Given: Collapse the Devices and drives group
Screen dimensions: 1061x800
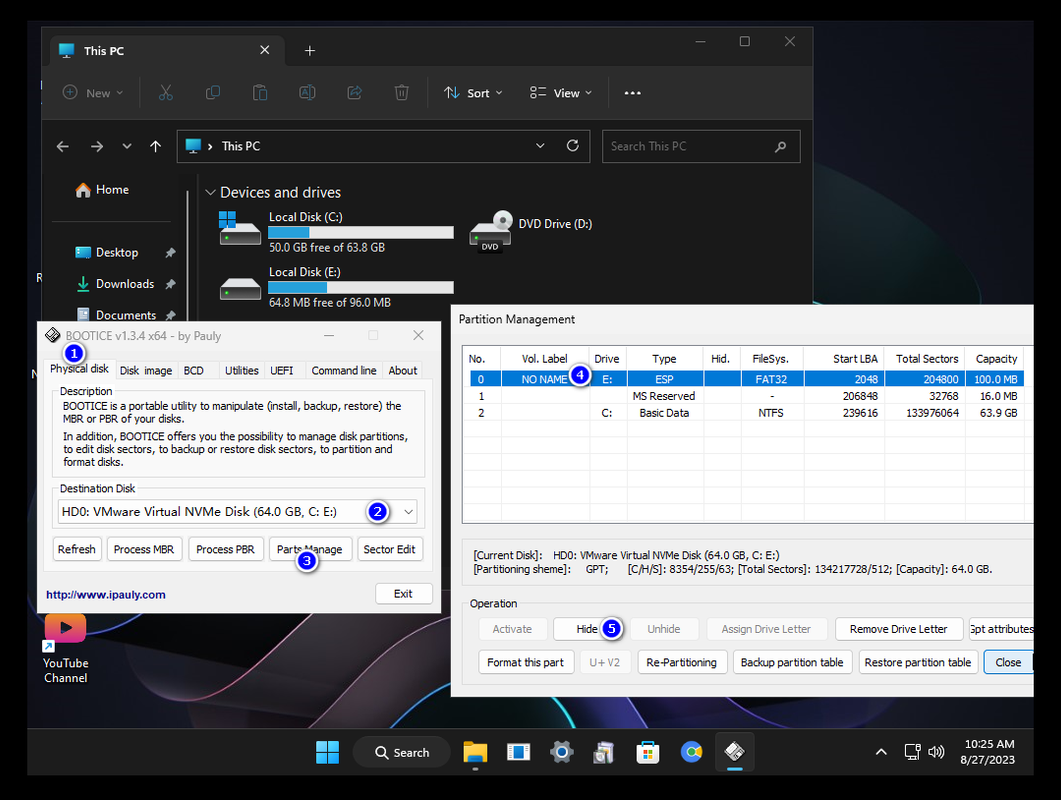Looking at the screenshot, I should [x=210, y=193].
